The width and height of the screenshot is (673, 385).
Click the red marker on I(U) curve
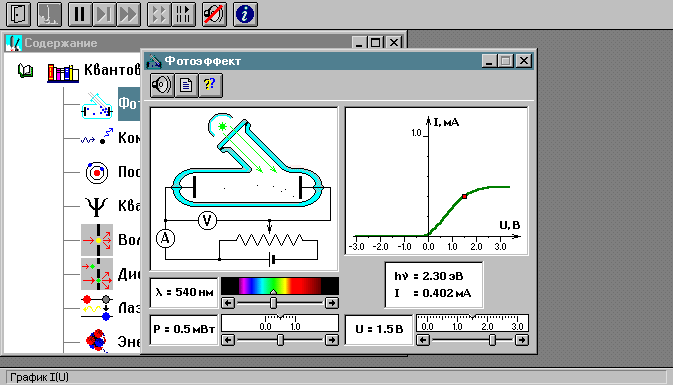tap(464, 196)
